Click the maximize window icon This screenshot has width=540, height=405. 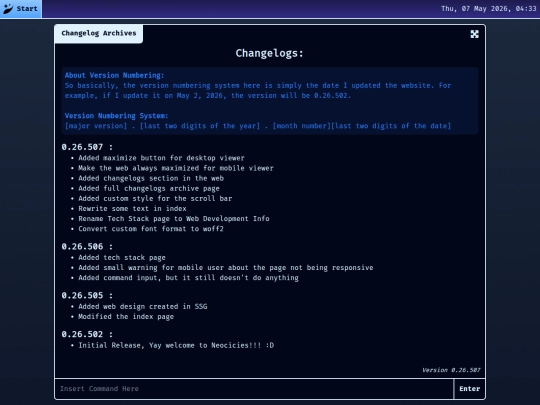click(474, 34)
